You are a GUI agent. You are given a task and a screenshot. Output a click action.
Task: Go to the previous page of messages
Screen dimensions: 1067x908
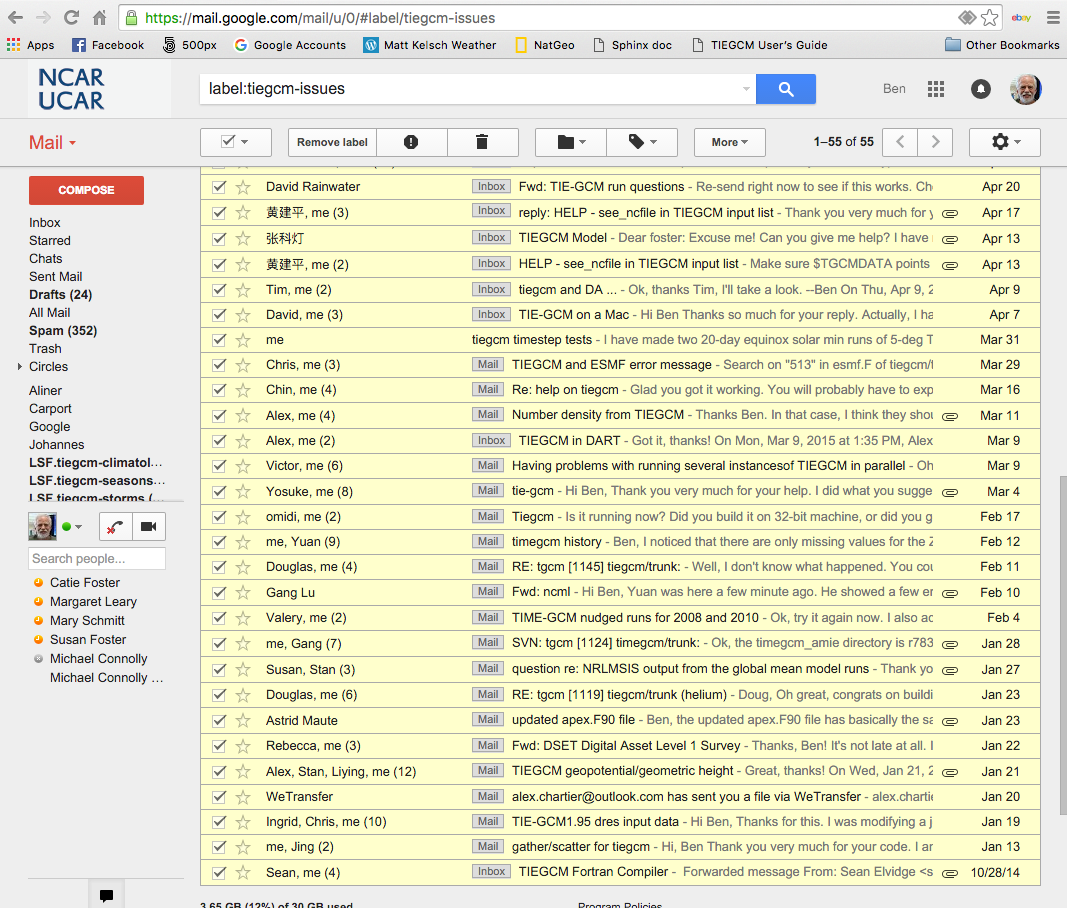click(x=900, y=142)
